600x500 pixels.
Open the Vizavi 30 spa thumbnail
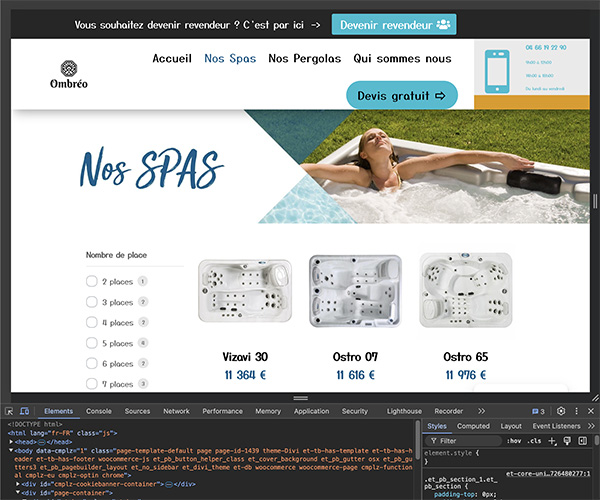pyautogui.click(x=245, y=290)
